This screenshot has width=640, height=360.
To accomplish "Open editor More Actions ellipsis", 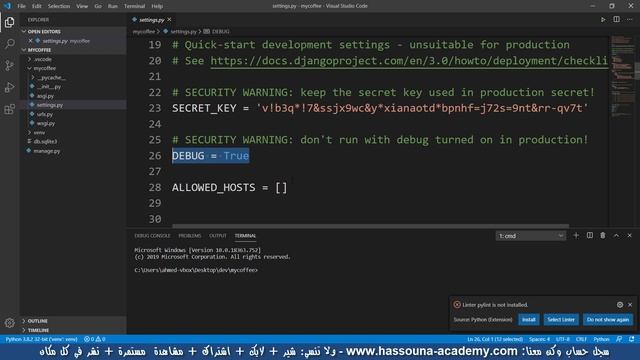I will (x=630, y=20).
